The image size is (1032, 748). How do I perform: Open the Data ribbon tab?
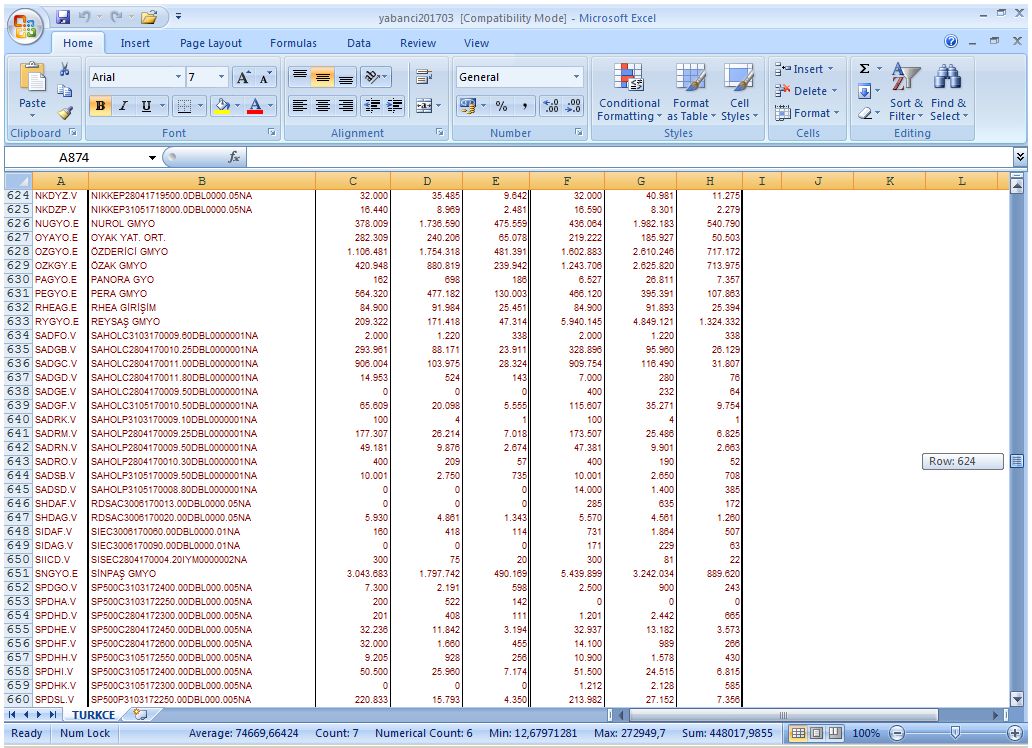pyautogui.click(x=359, y=43)
